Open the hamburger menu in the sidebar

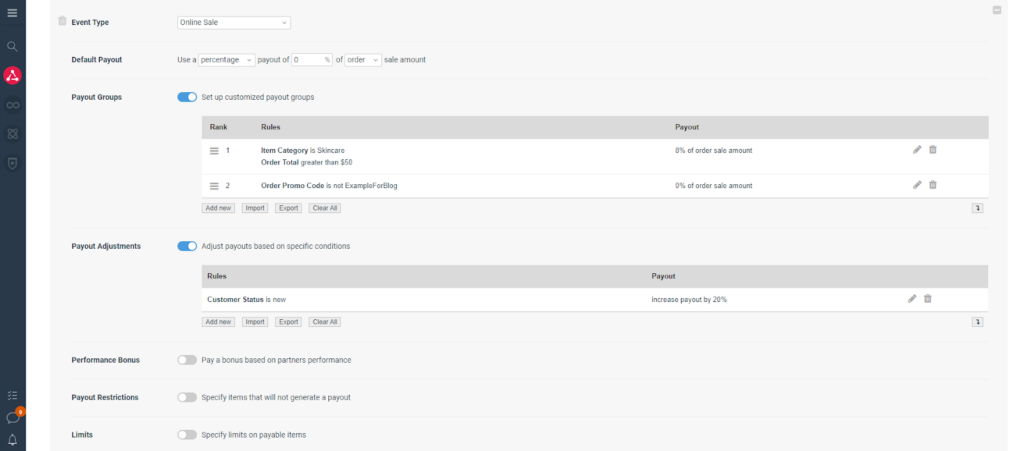(x=12, y=12)
